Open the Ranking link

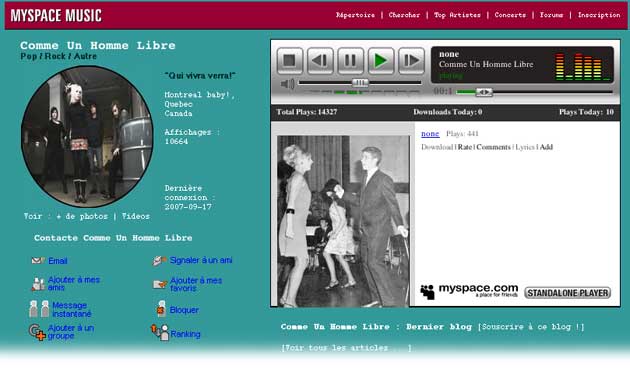[x=185, y=334]
